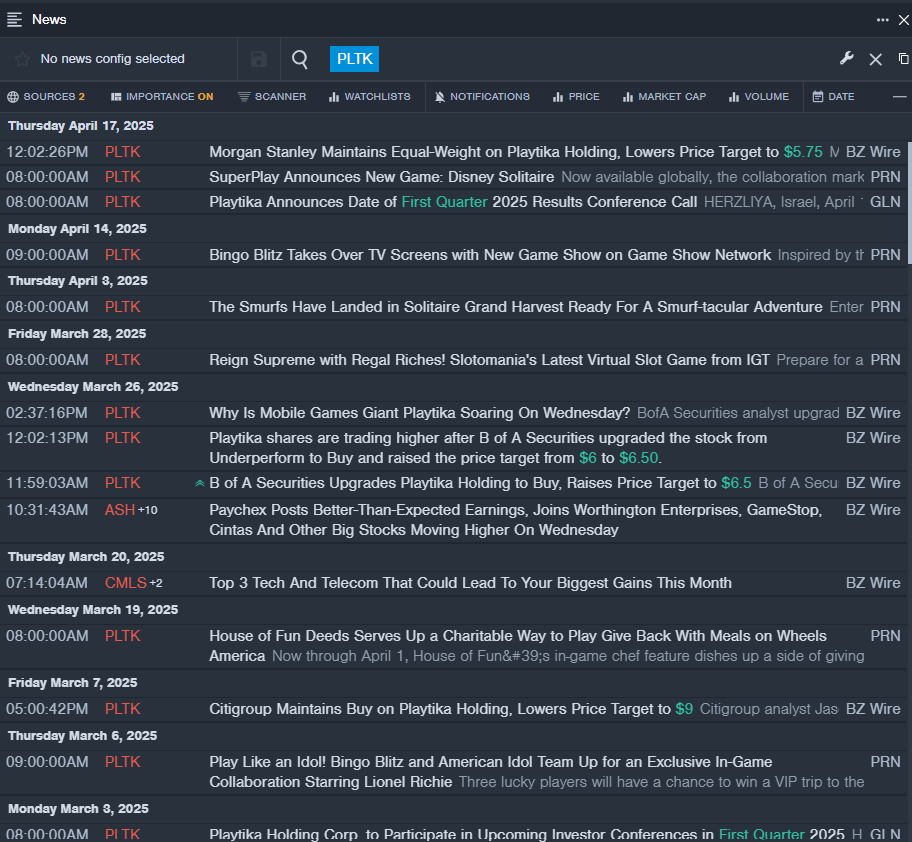
Task: Click the $9 price target value
Action: click(x=684, y=709)
